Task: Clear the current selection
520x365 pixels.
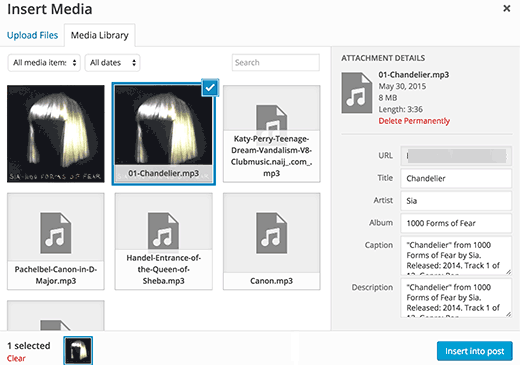Action: point(16,358)
